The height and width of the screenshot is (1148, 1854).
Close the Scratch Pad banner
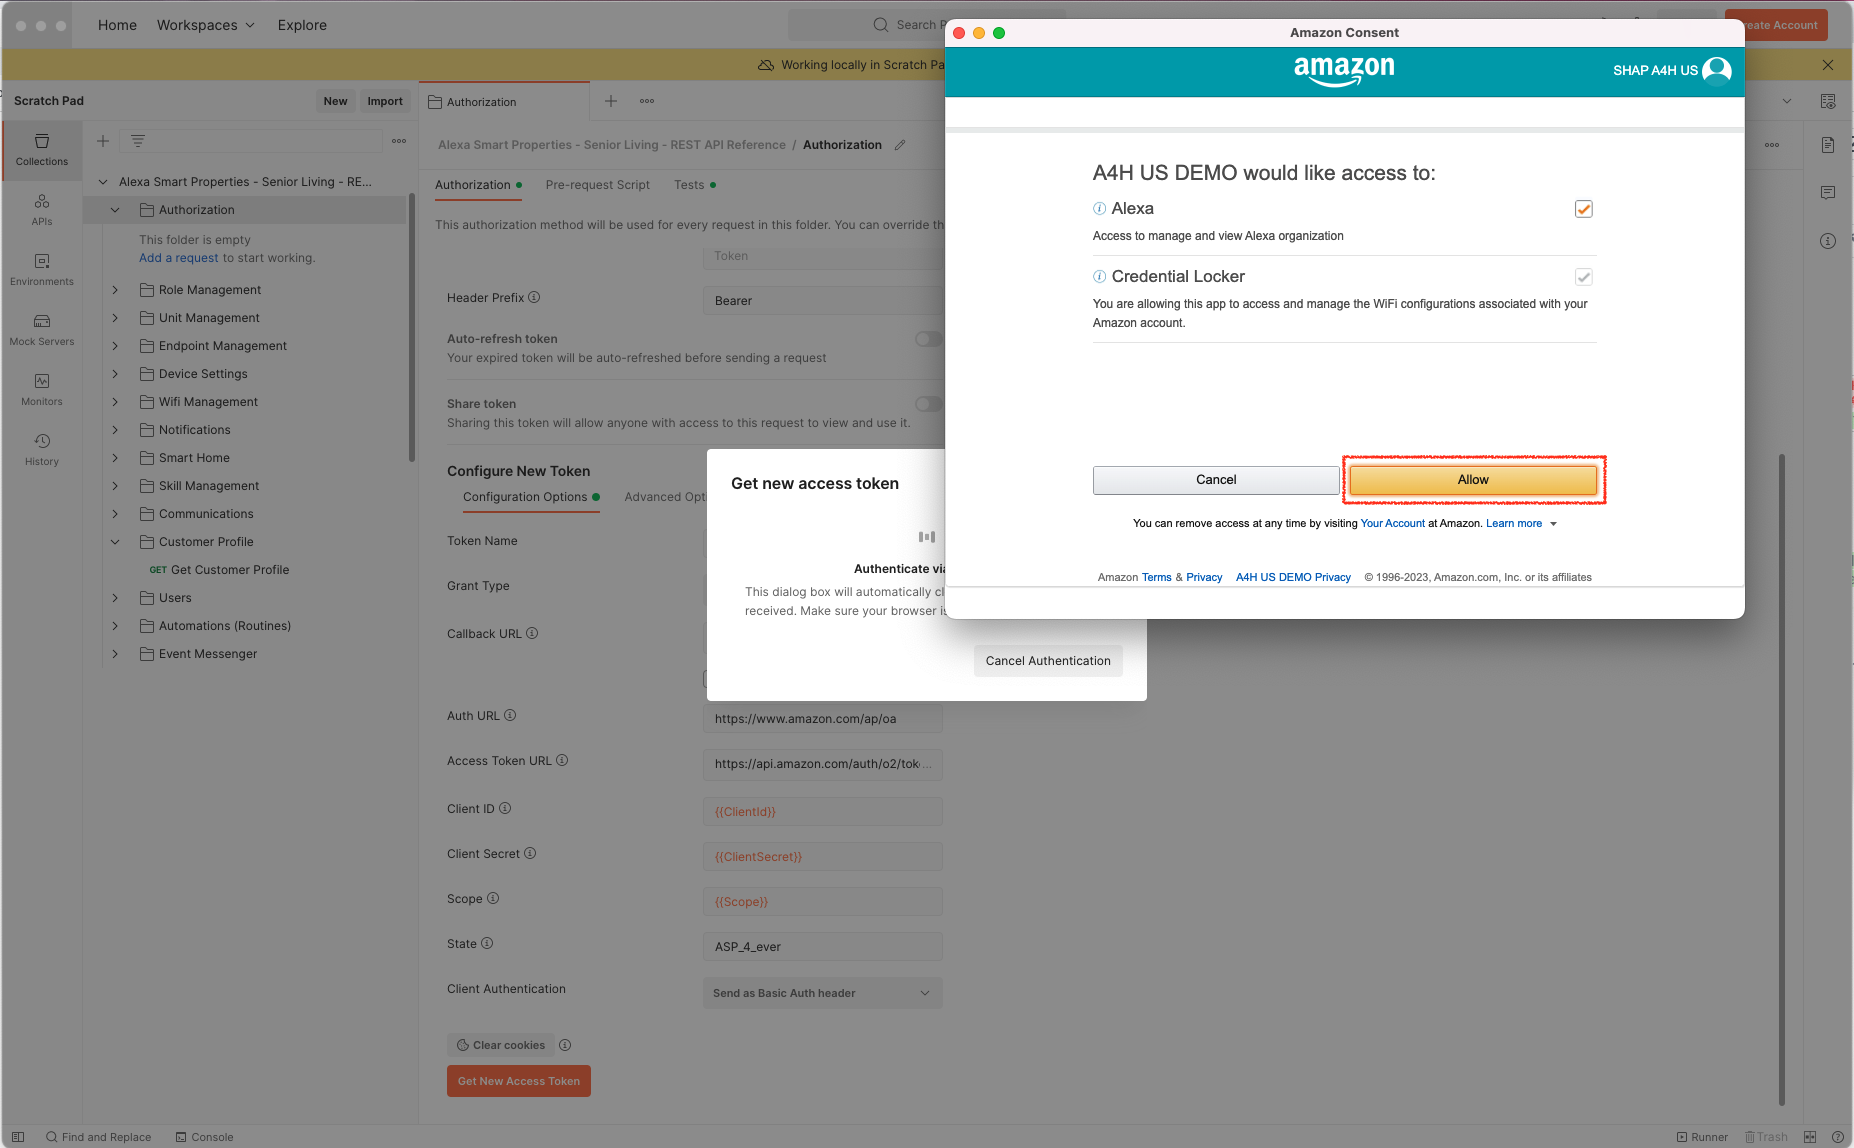(1828, 65)
